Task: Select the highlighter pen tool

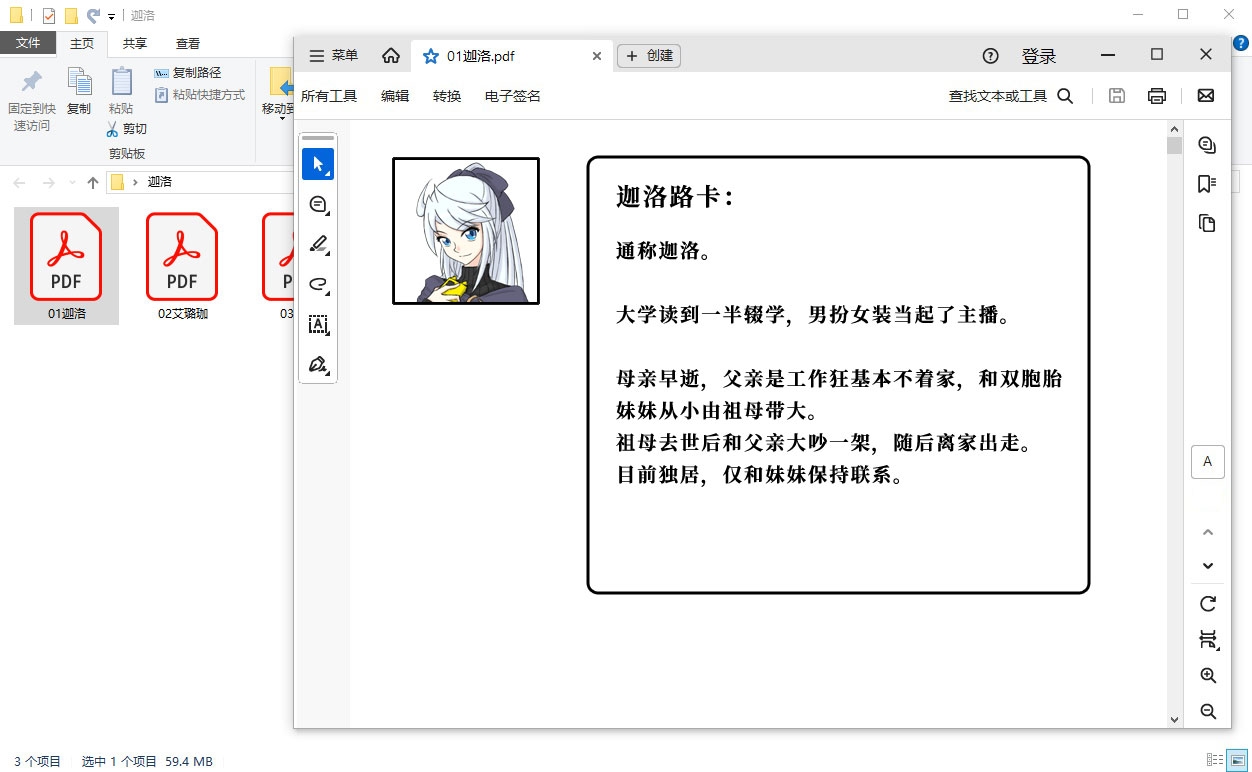Action: click(x=318, y=244)
